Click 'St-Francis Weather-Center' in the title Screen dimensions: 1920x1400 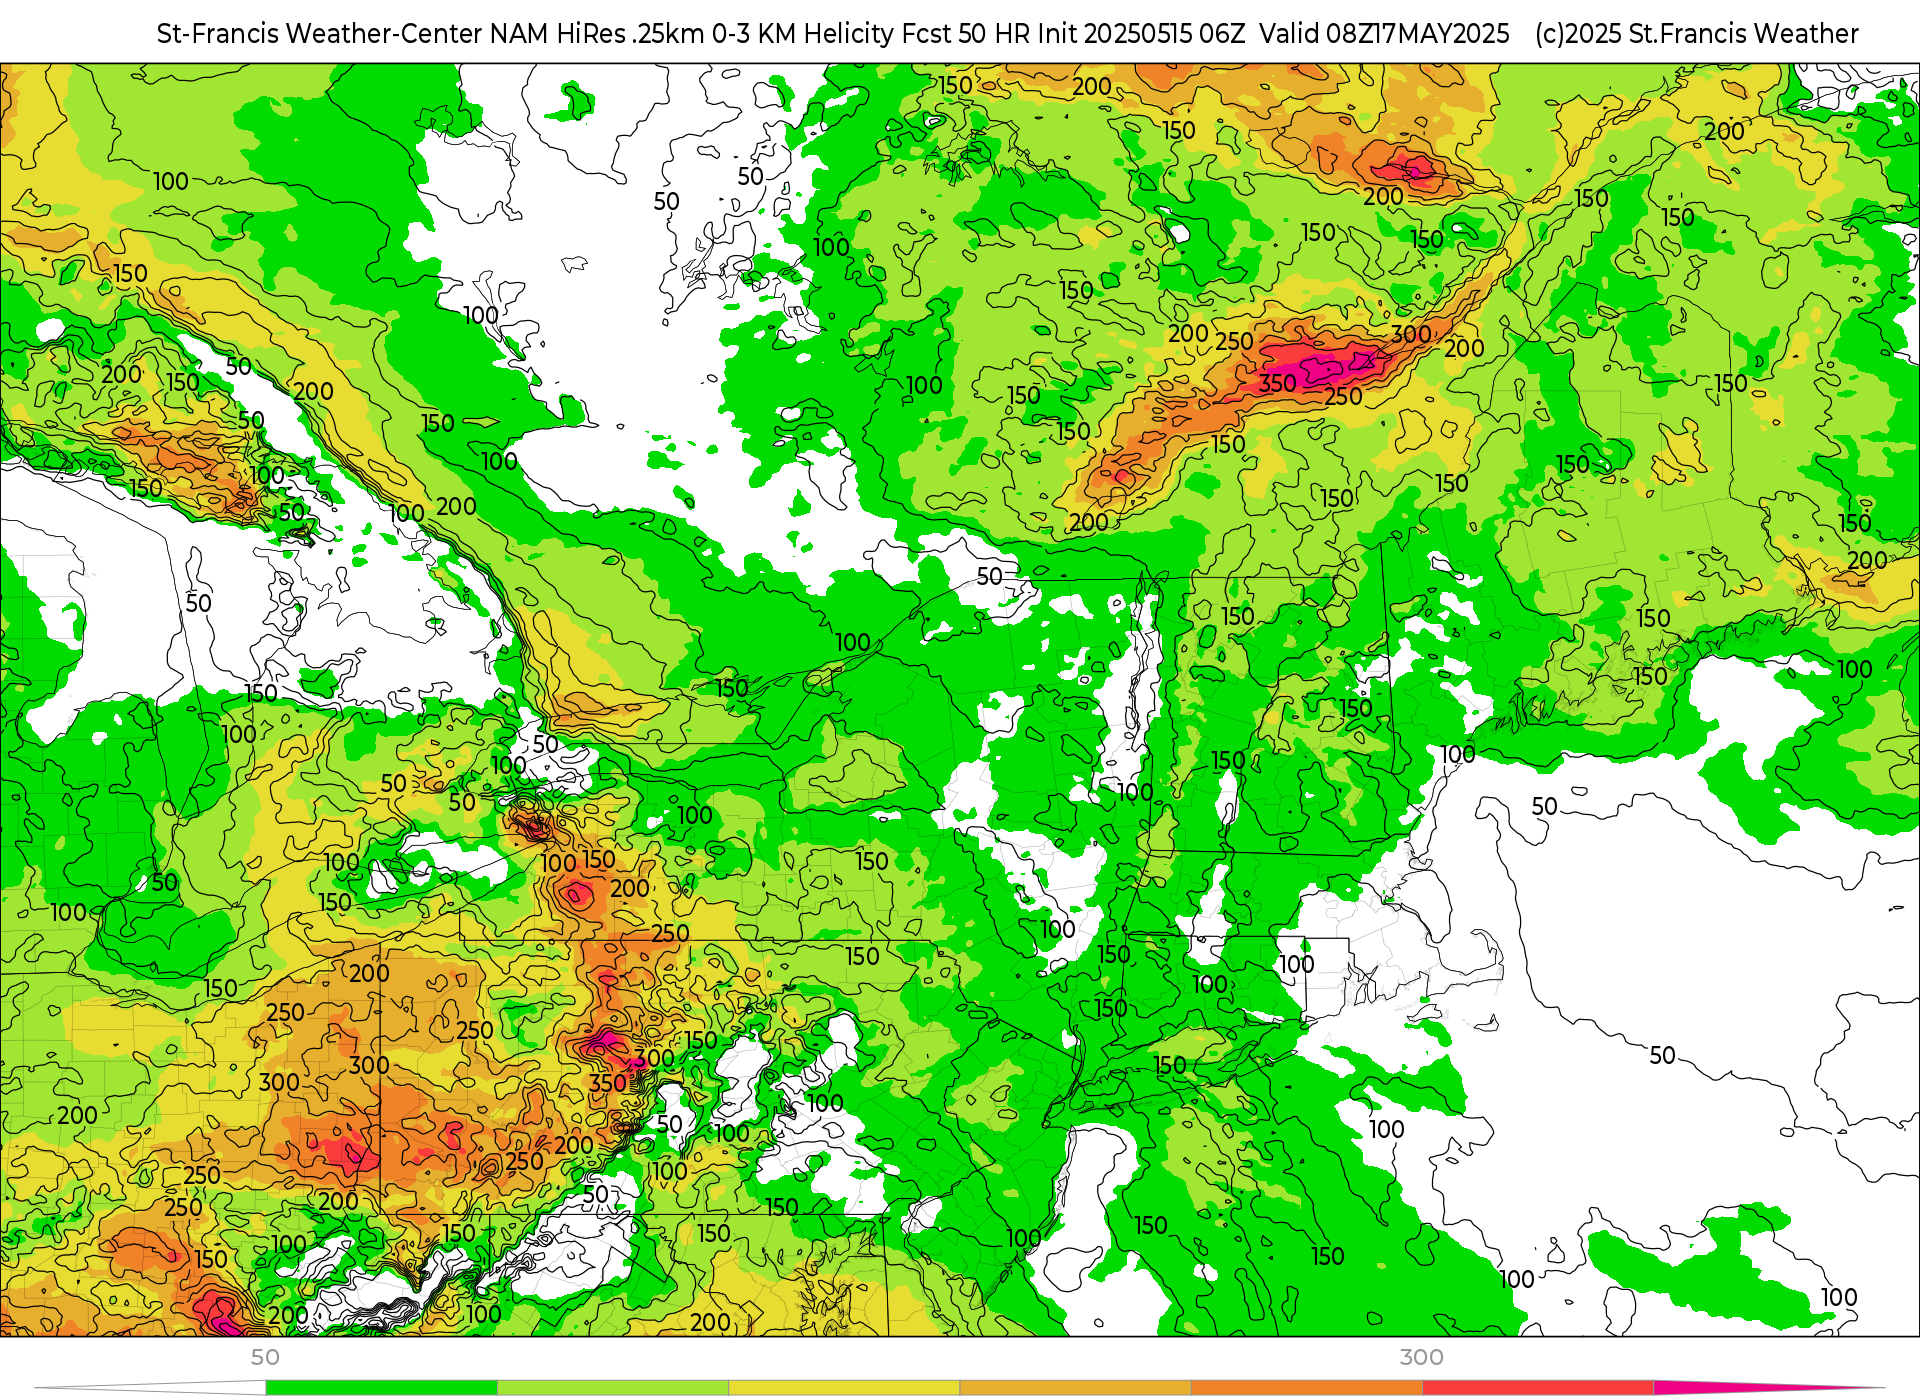[320, 34]
